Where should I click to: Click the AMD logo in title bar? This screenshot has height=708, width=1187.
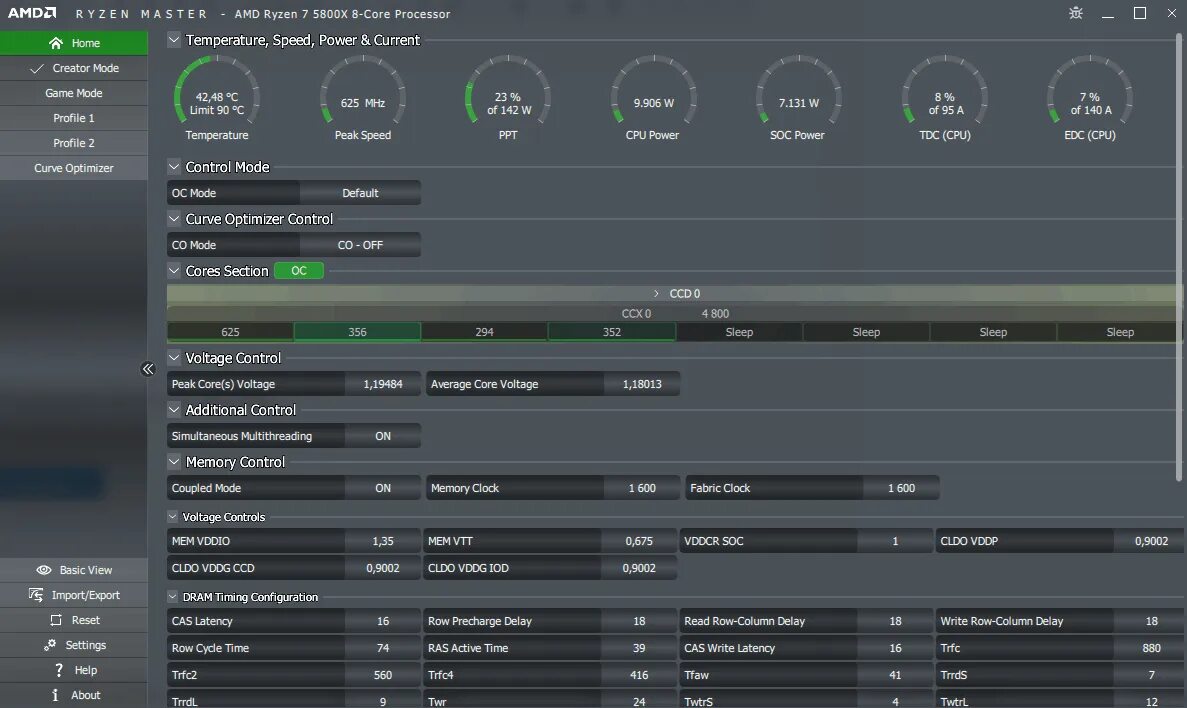pos(32,13)
